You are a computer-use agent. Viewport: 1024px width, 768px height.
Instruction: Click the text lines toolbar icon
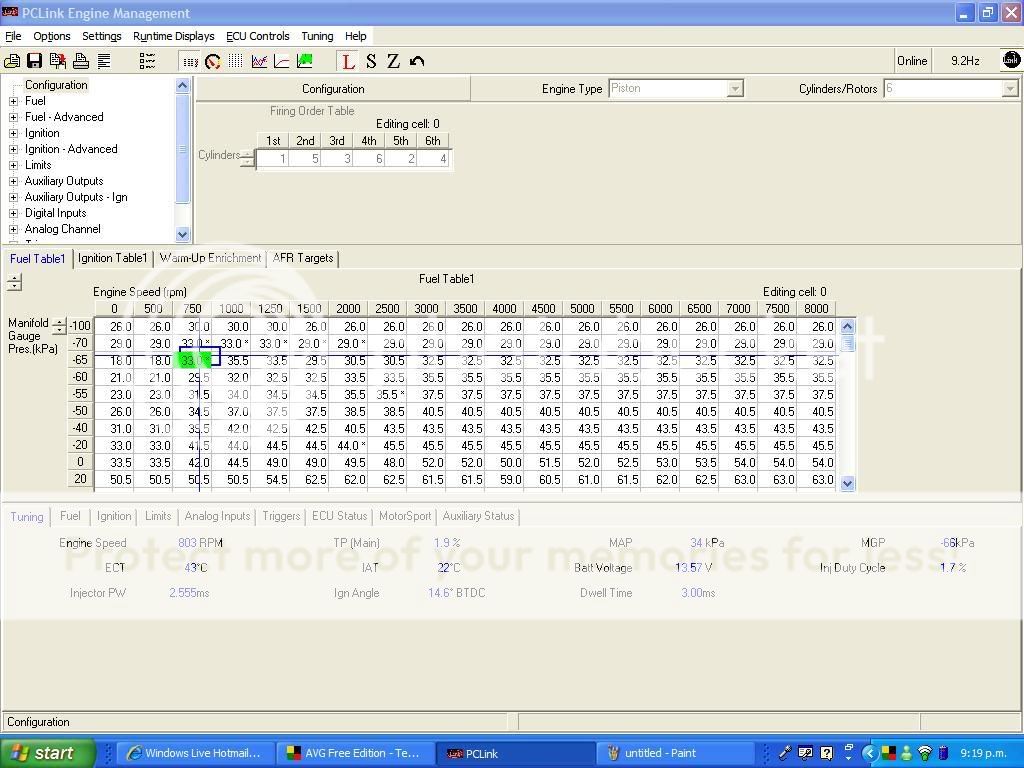point(104,61)
